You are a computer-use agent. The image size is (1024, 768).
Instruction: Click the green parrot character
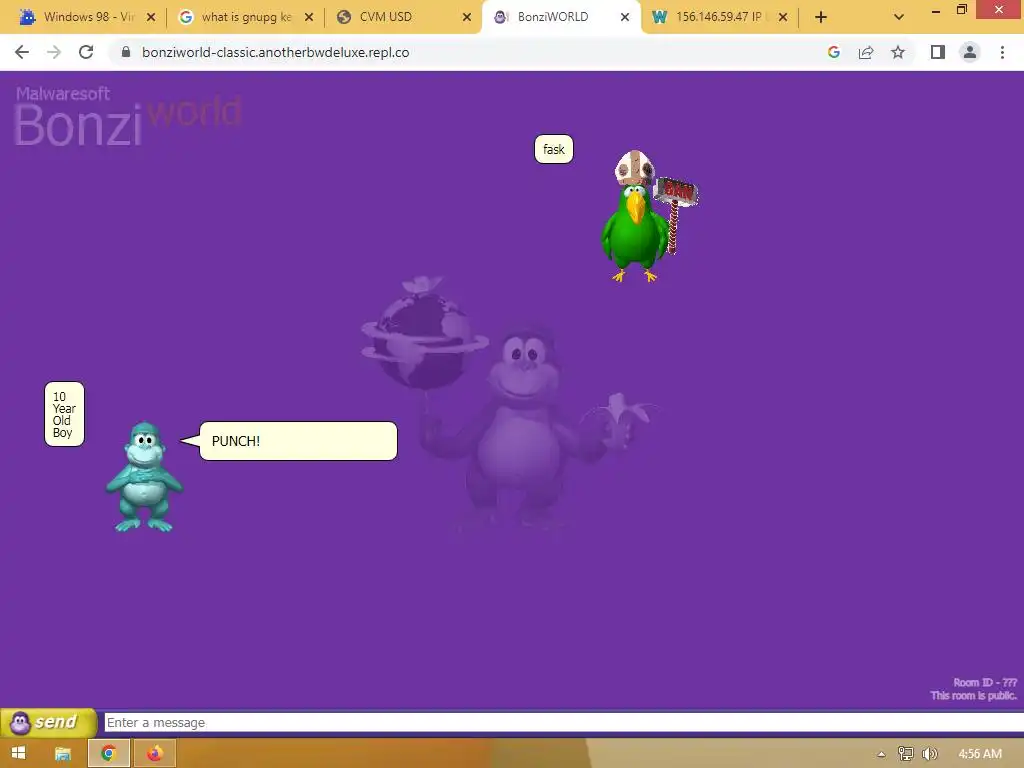pos(637,226)
